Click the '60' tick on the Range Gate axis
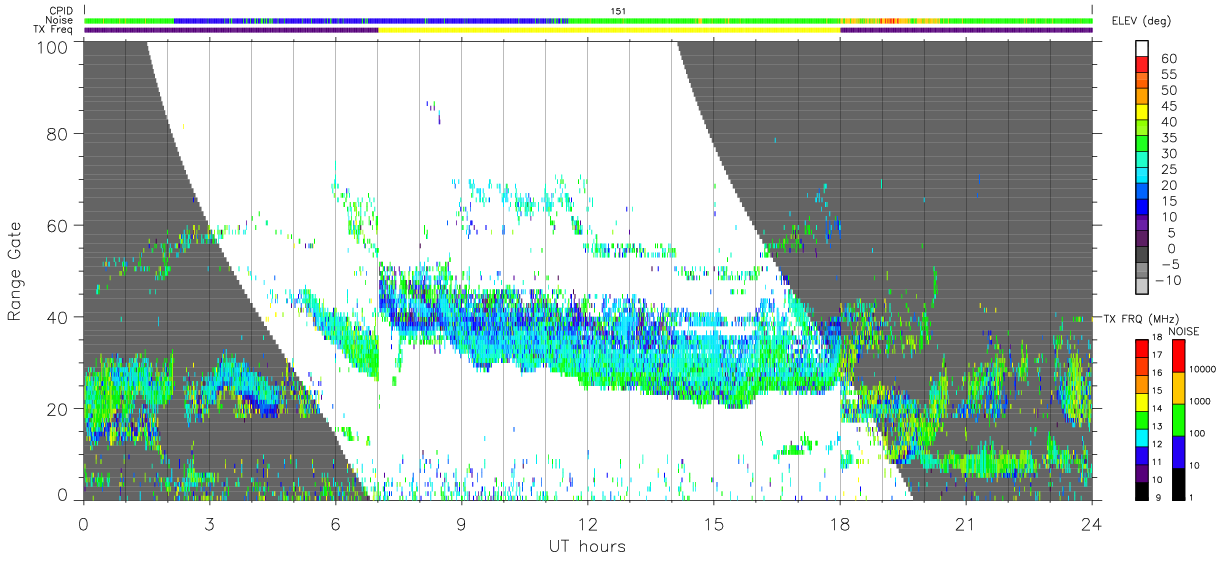Viewport: 1228px width, 567px height. [58, 225]
